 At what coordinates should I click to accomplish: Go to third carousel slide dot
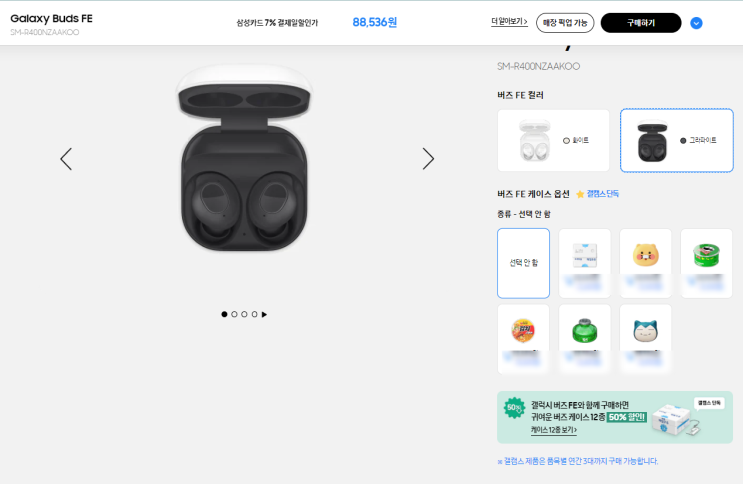click(244, 314)
